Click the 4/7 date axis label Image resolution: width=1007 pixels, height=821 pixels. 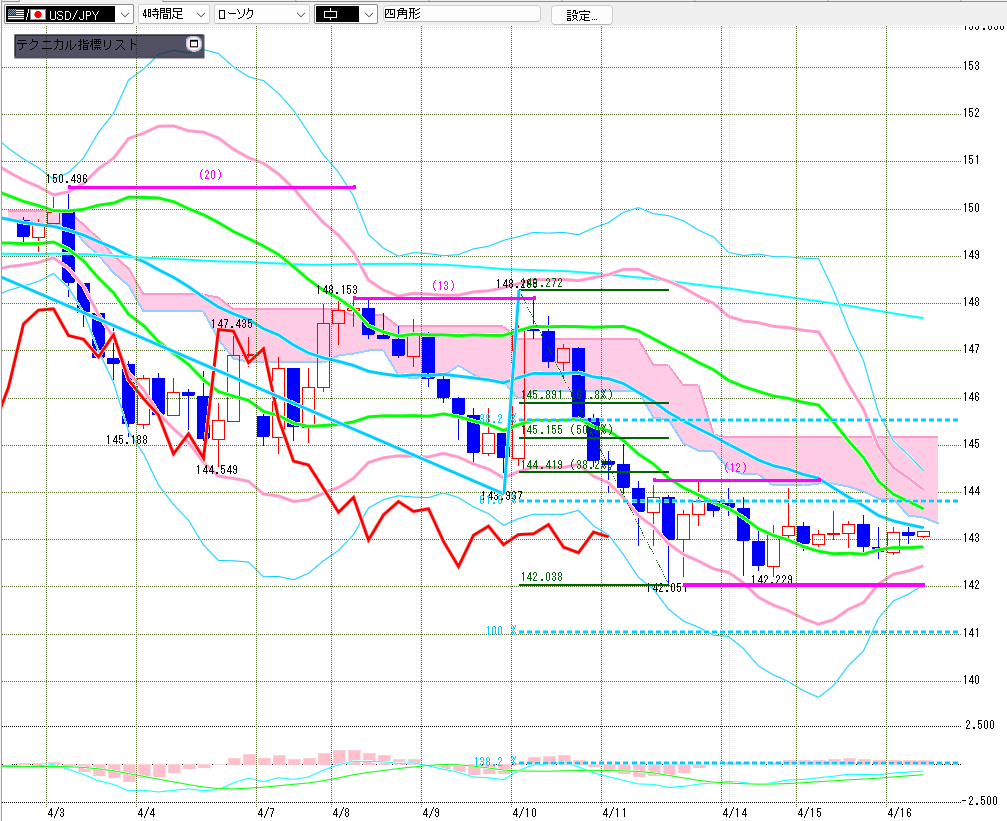coord(266,813)
